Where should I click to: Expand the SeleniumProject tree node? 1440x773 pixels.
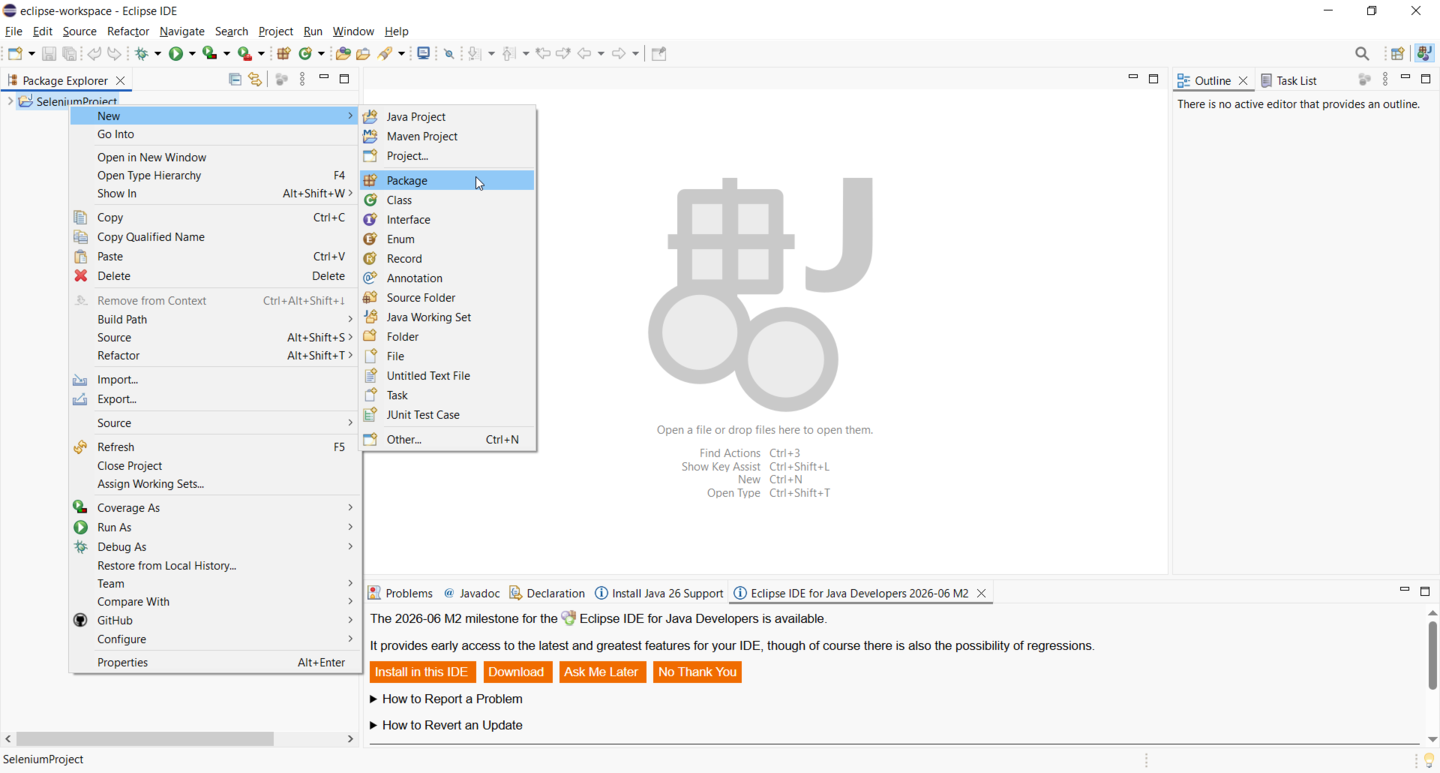(10, 101)
